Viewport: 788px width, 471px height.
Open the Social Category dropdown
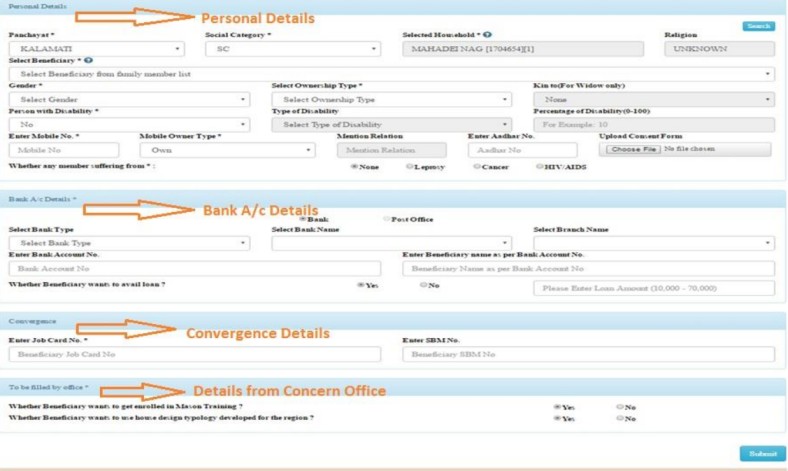[292, 48]
